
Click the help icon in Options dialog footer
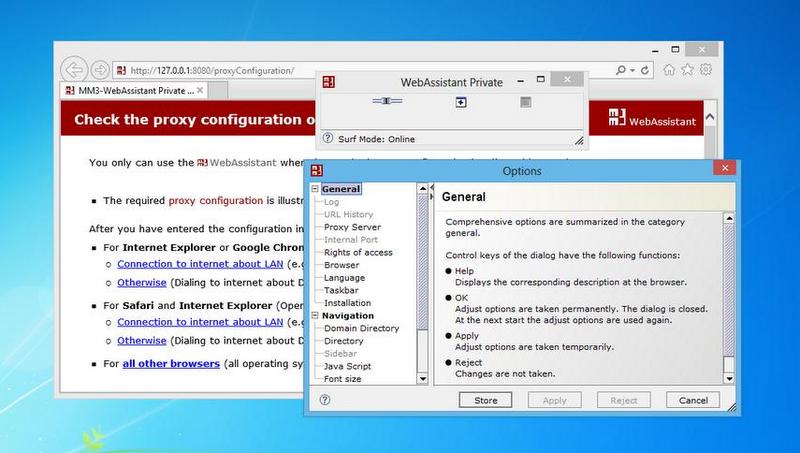(325, 400)
